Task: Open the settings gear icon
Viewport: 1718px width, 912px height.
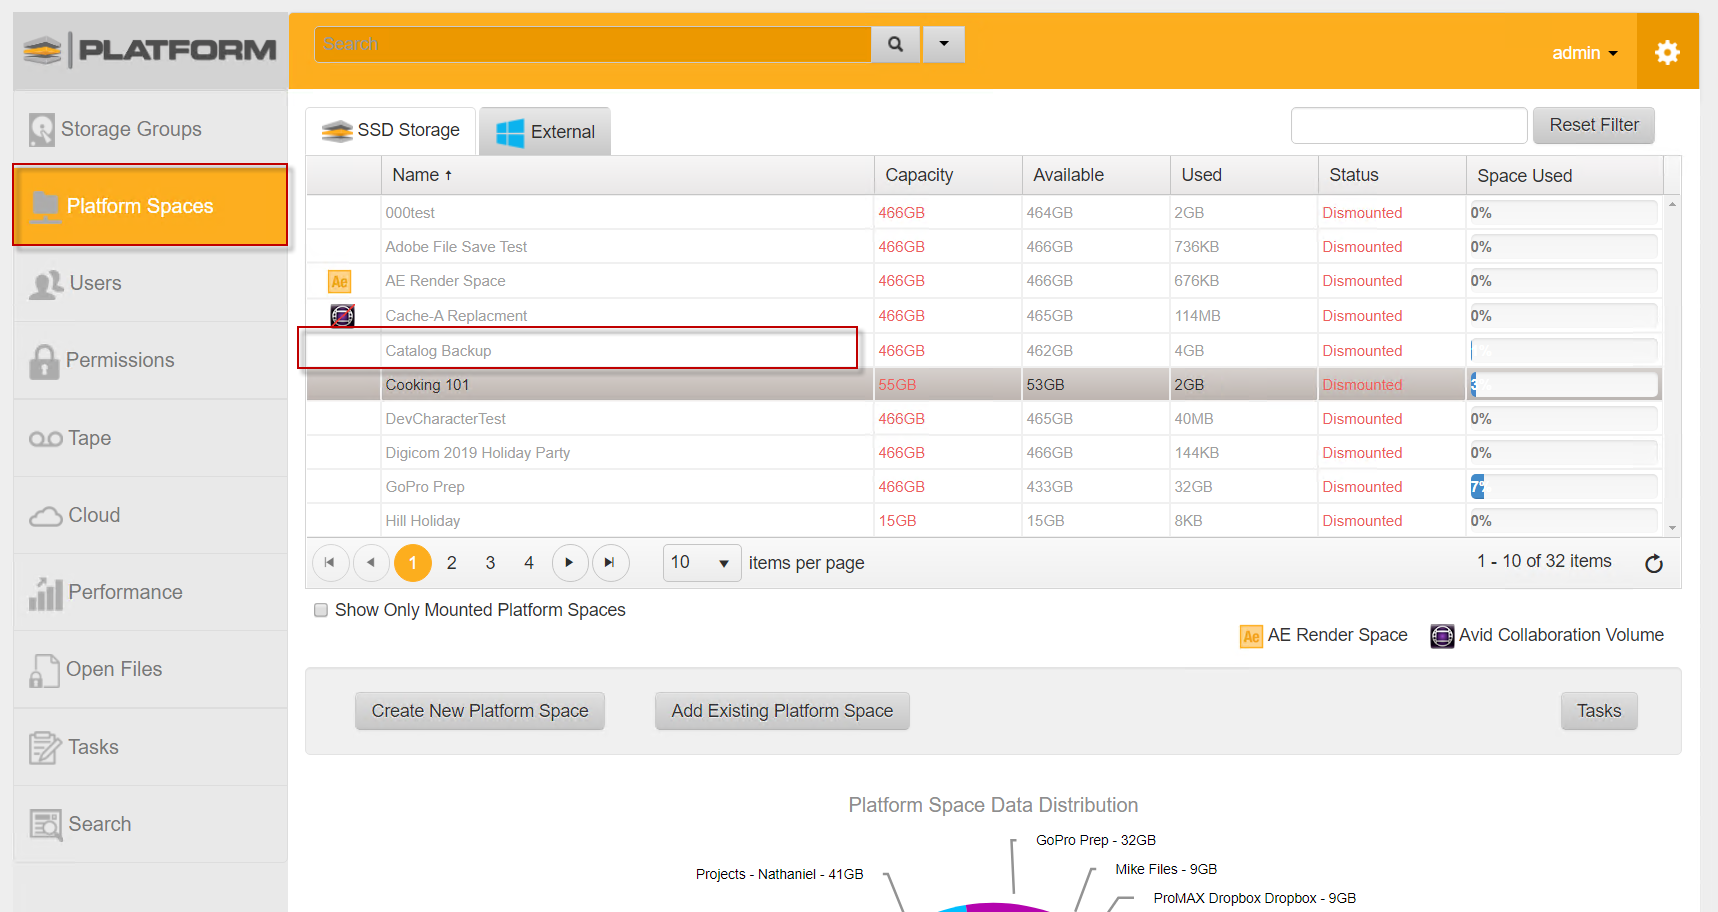Action: coord(1667,52)
